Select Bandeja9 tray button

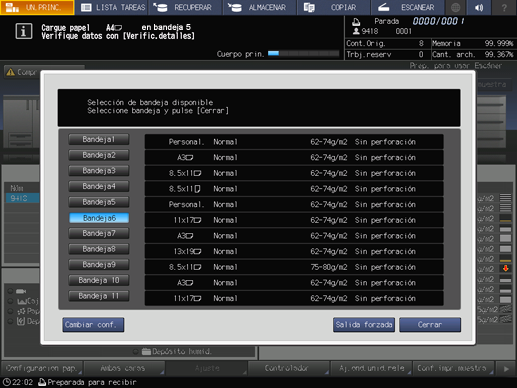pyautogui.click(x=99, y=265)
